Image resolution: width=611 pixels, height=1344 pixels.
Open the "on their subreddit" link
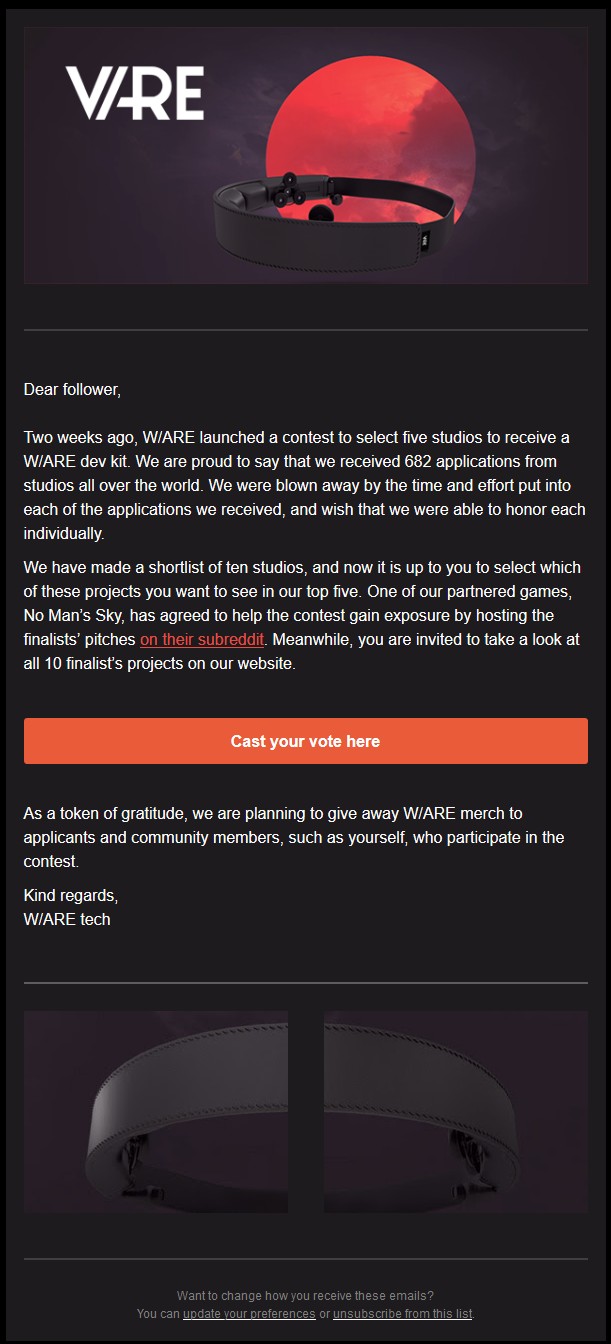pyautogui.click(x=202, y=639)
